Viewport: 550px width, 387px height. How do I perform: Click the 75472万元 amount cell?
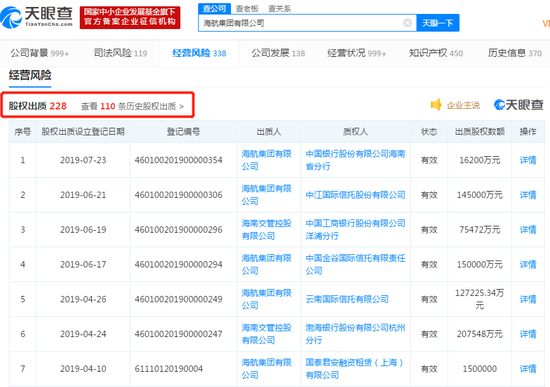[479, 230]
